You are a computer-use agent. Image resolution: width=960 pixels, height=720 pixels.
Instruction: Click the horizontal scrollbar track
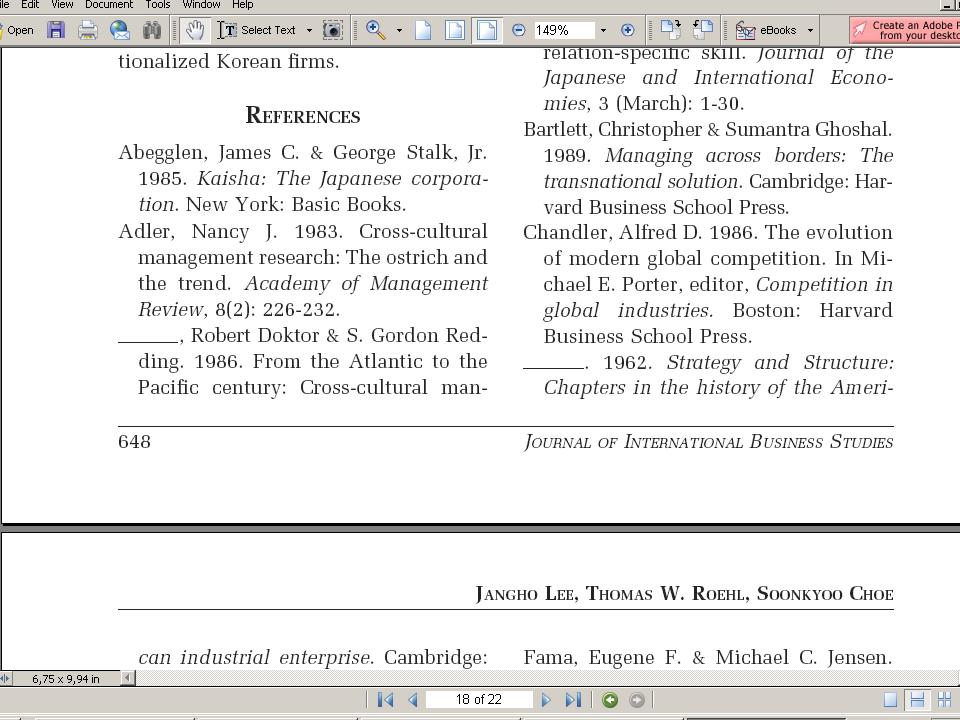pos(545,677)
